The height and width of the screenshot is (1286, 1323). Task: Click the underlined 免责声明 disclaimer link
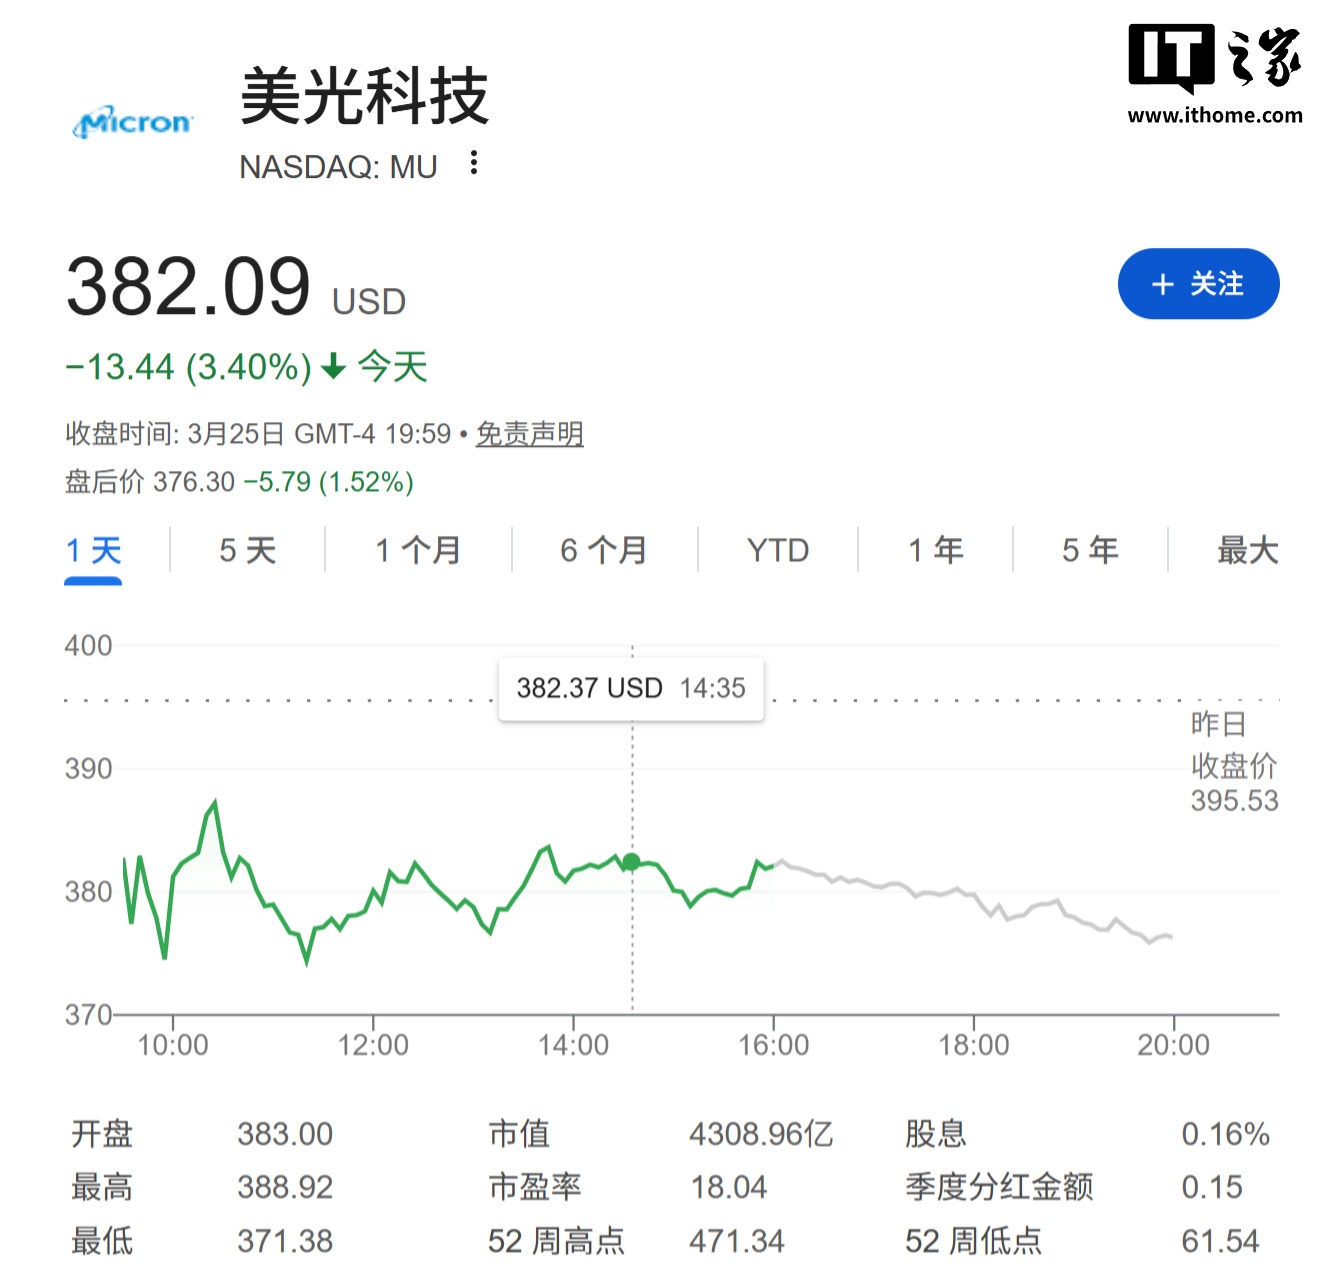(x=530, y=435)
